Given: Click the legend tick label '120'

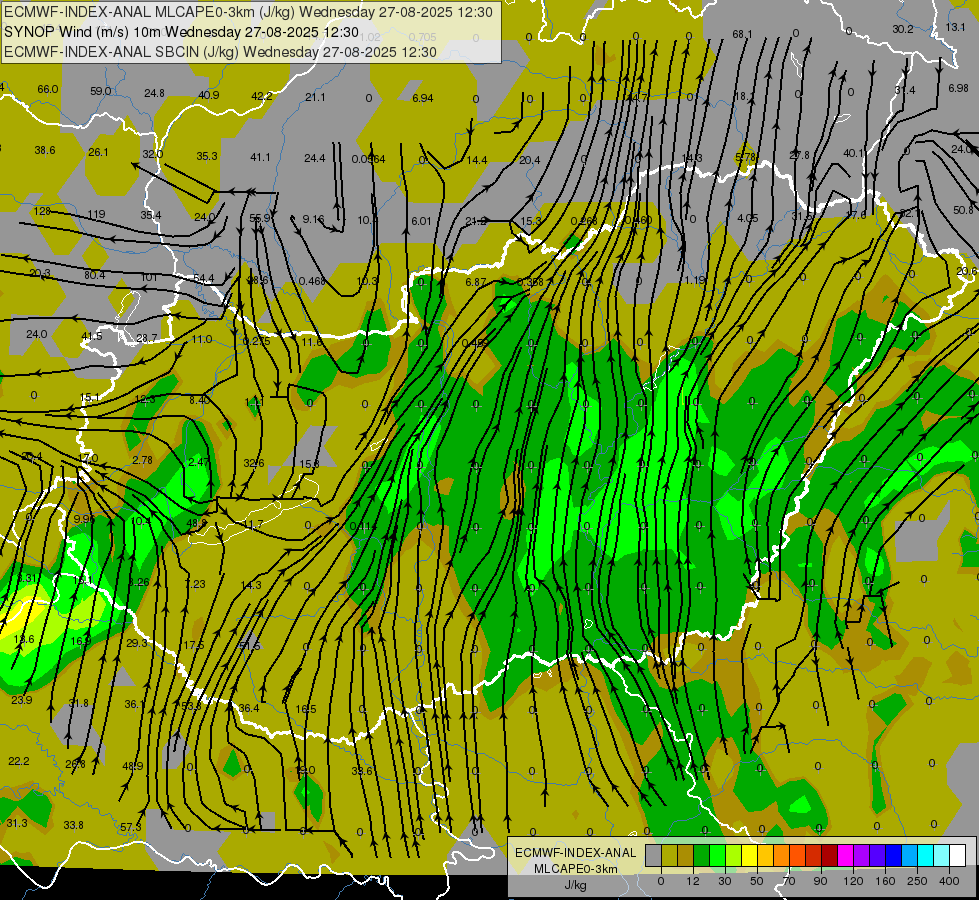Looking at the screenshot, I should click(x=853, y=881).
